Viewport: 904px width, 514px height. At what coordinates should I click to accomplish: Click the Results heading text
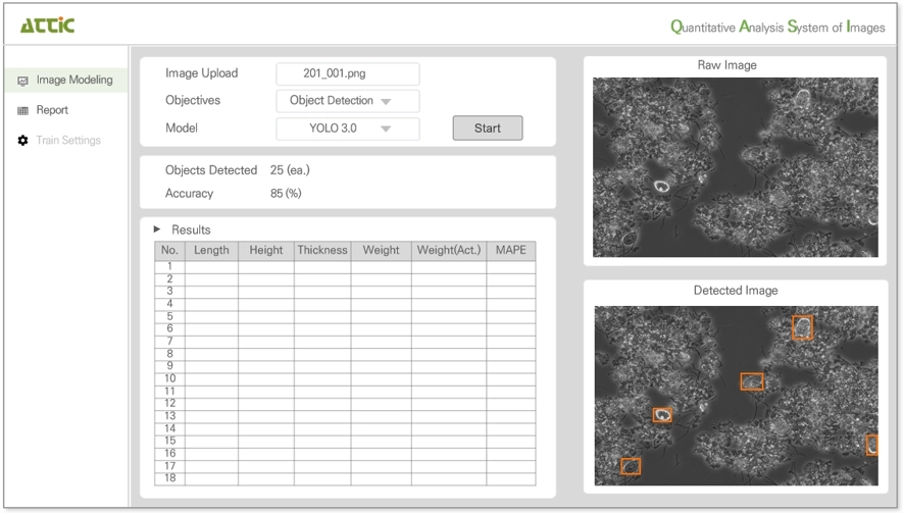(x=191, y=230)
